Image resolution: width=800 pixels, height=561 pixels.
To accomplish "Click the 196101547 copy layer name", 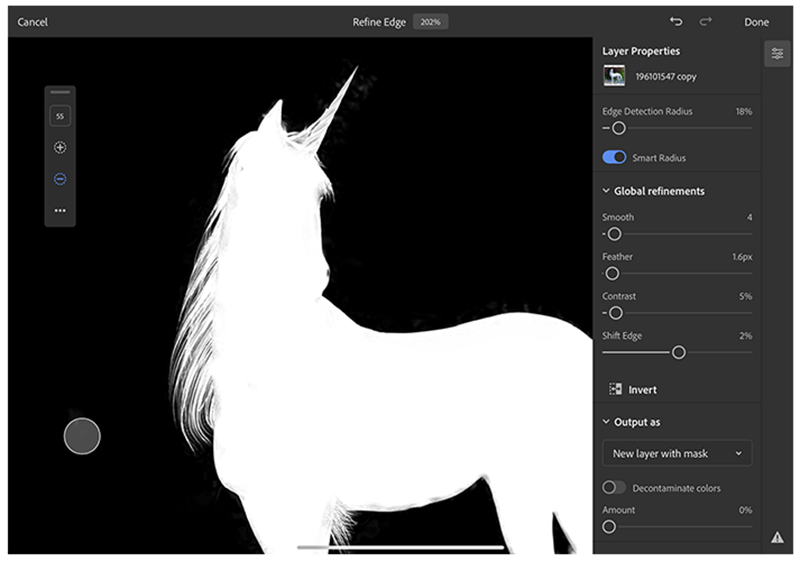I will click(666, 76).
